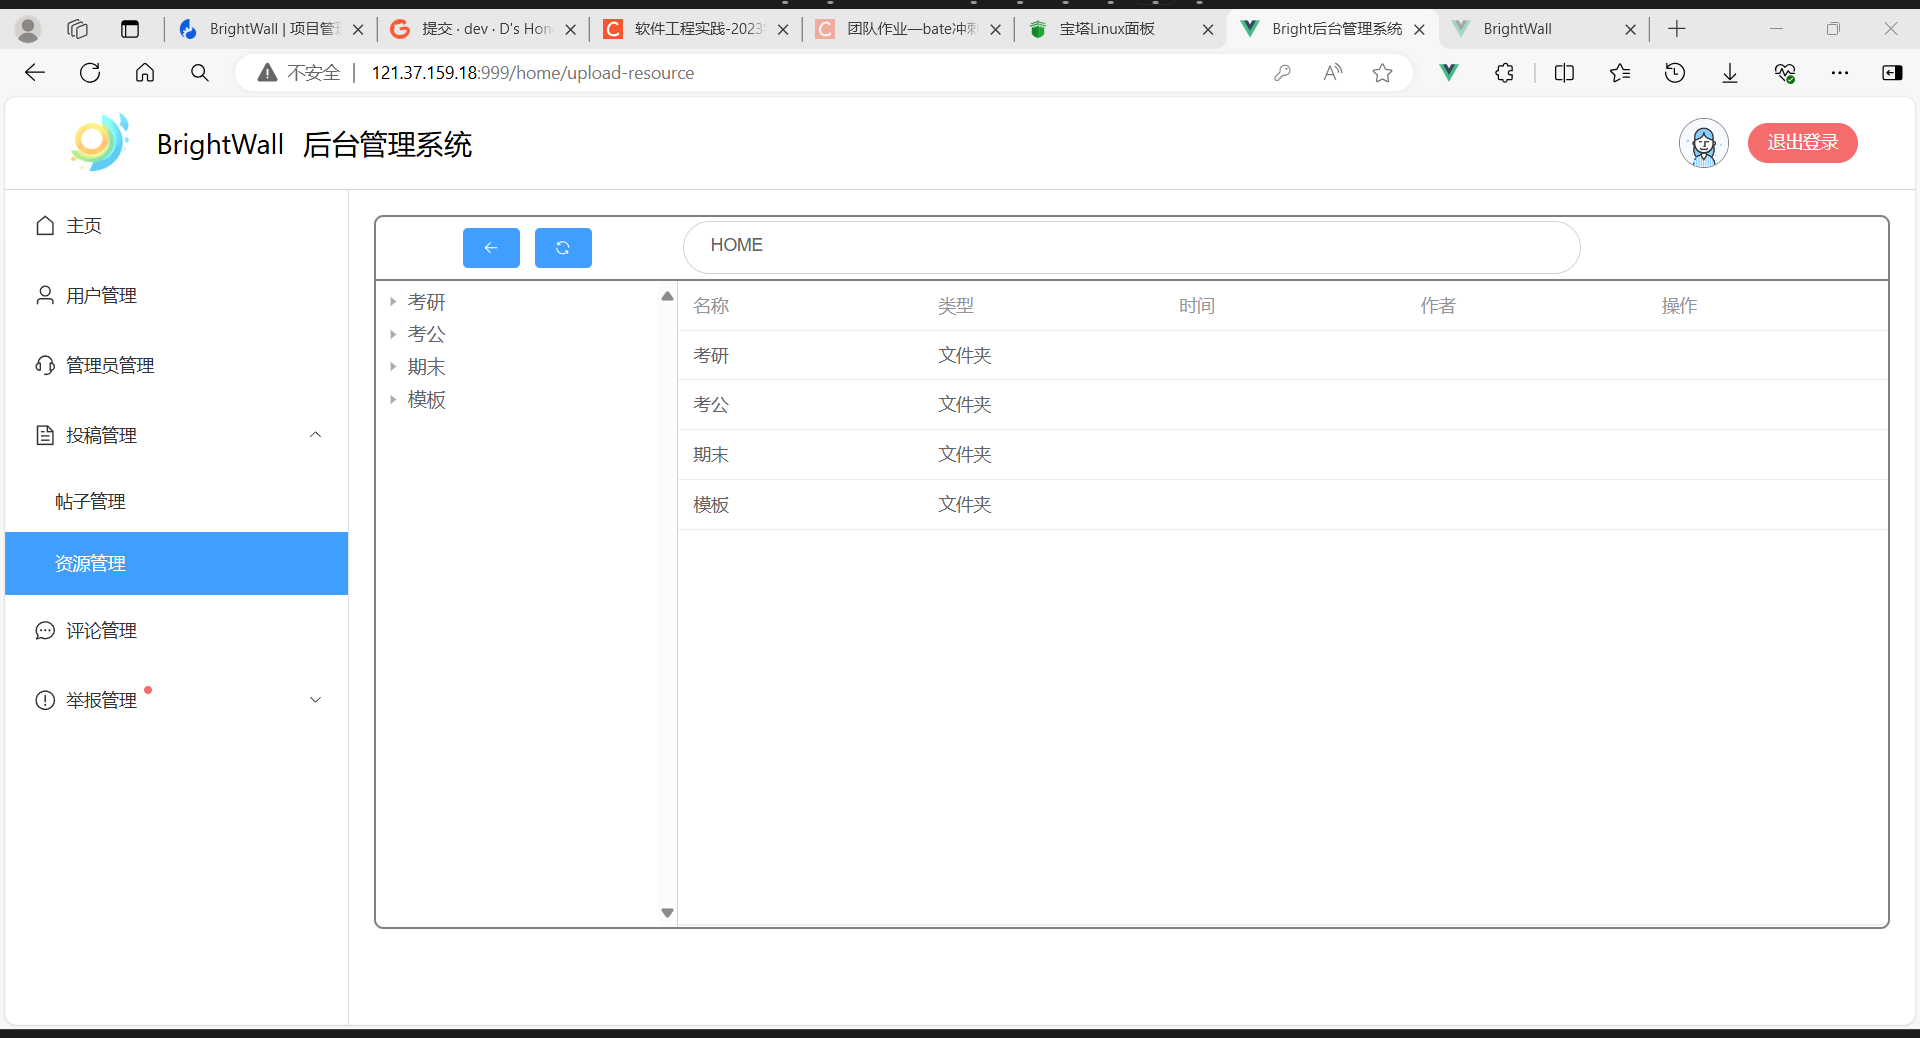Image resolution: width=1920 pixels, height=1038 pixels.
Task: Click the browser address bar URL
Action: coord(533,73)
